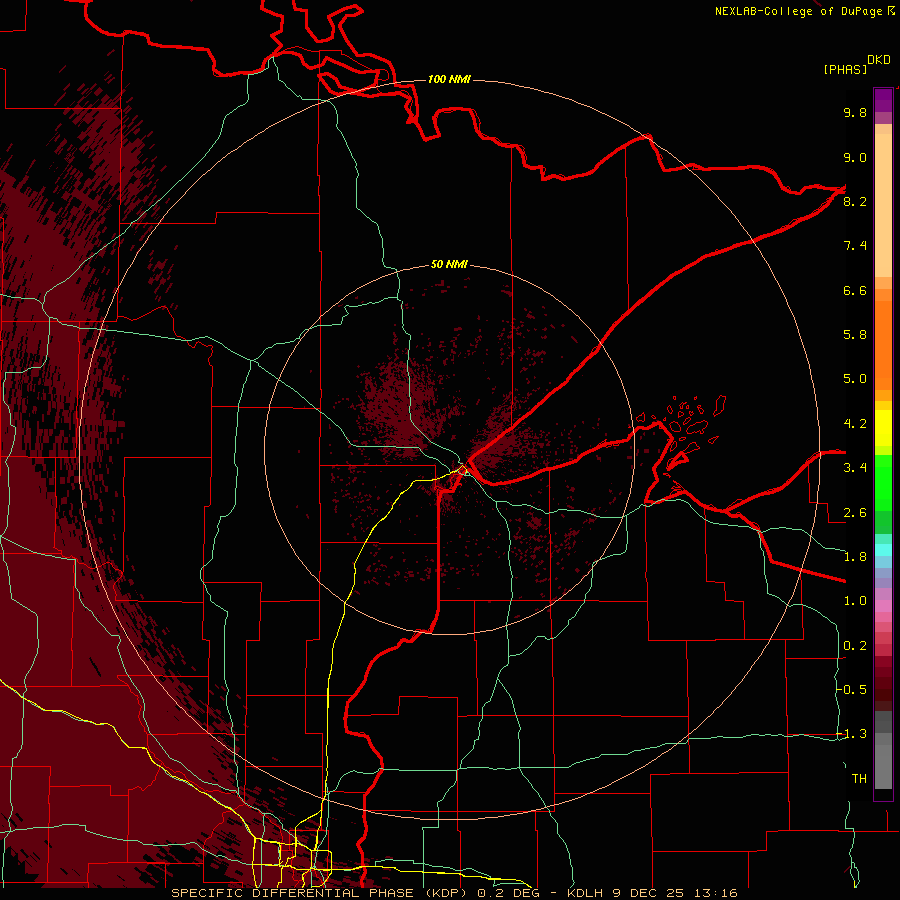Click the 5.8 color scale value
This screenshot has width=900, height=900.
point(855,335)
